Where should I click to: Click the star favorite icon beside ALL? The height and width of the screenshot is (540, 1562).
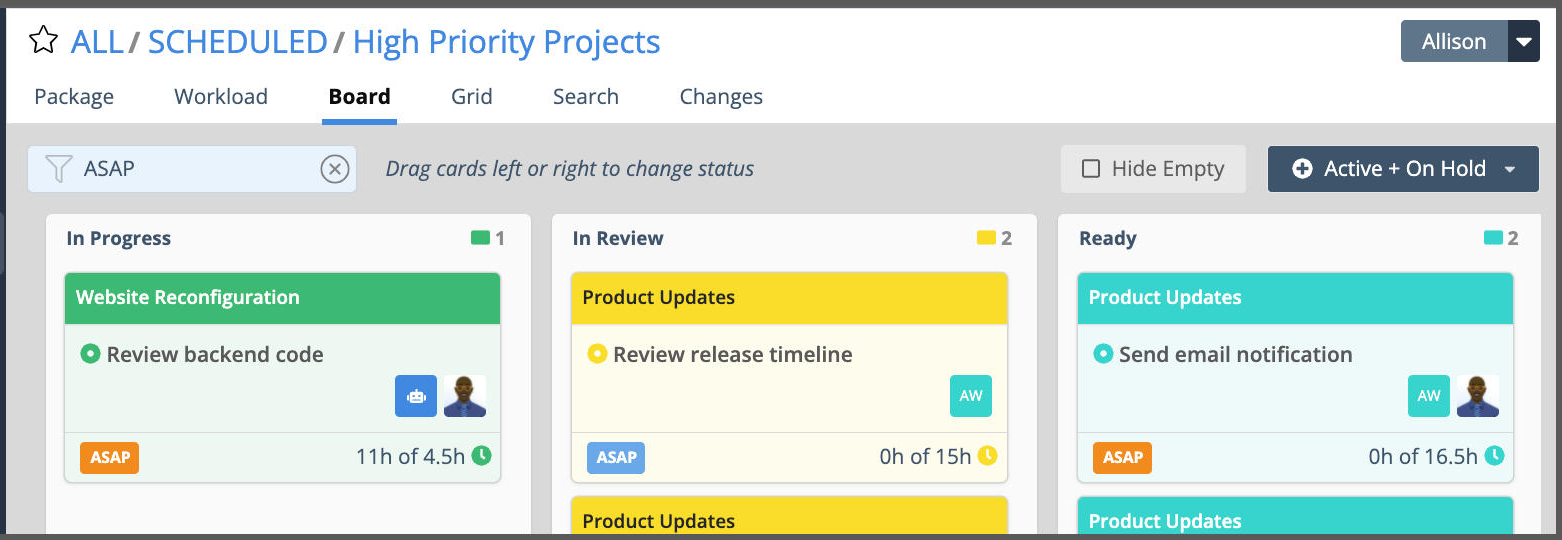click(43, 42)
